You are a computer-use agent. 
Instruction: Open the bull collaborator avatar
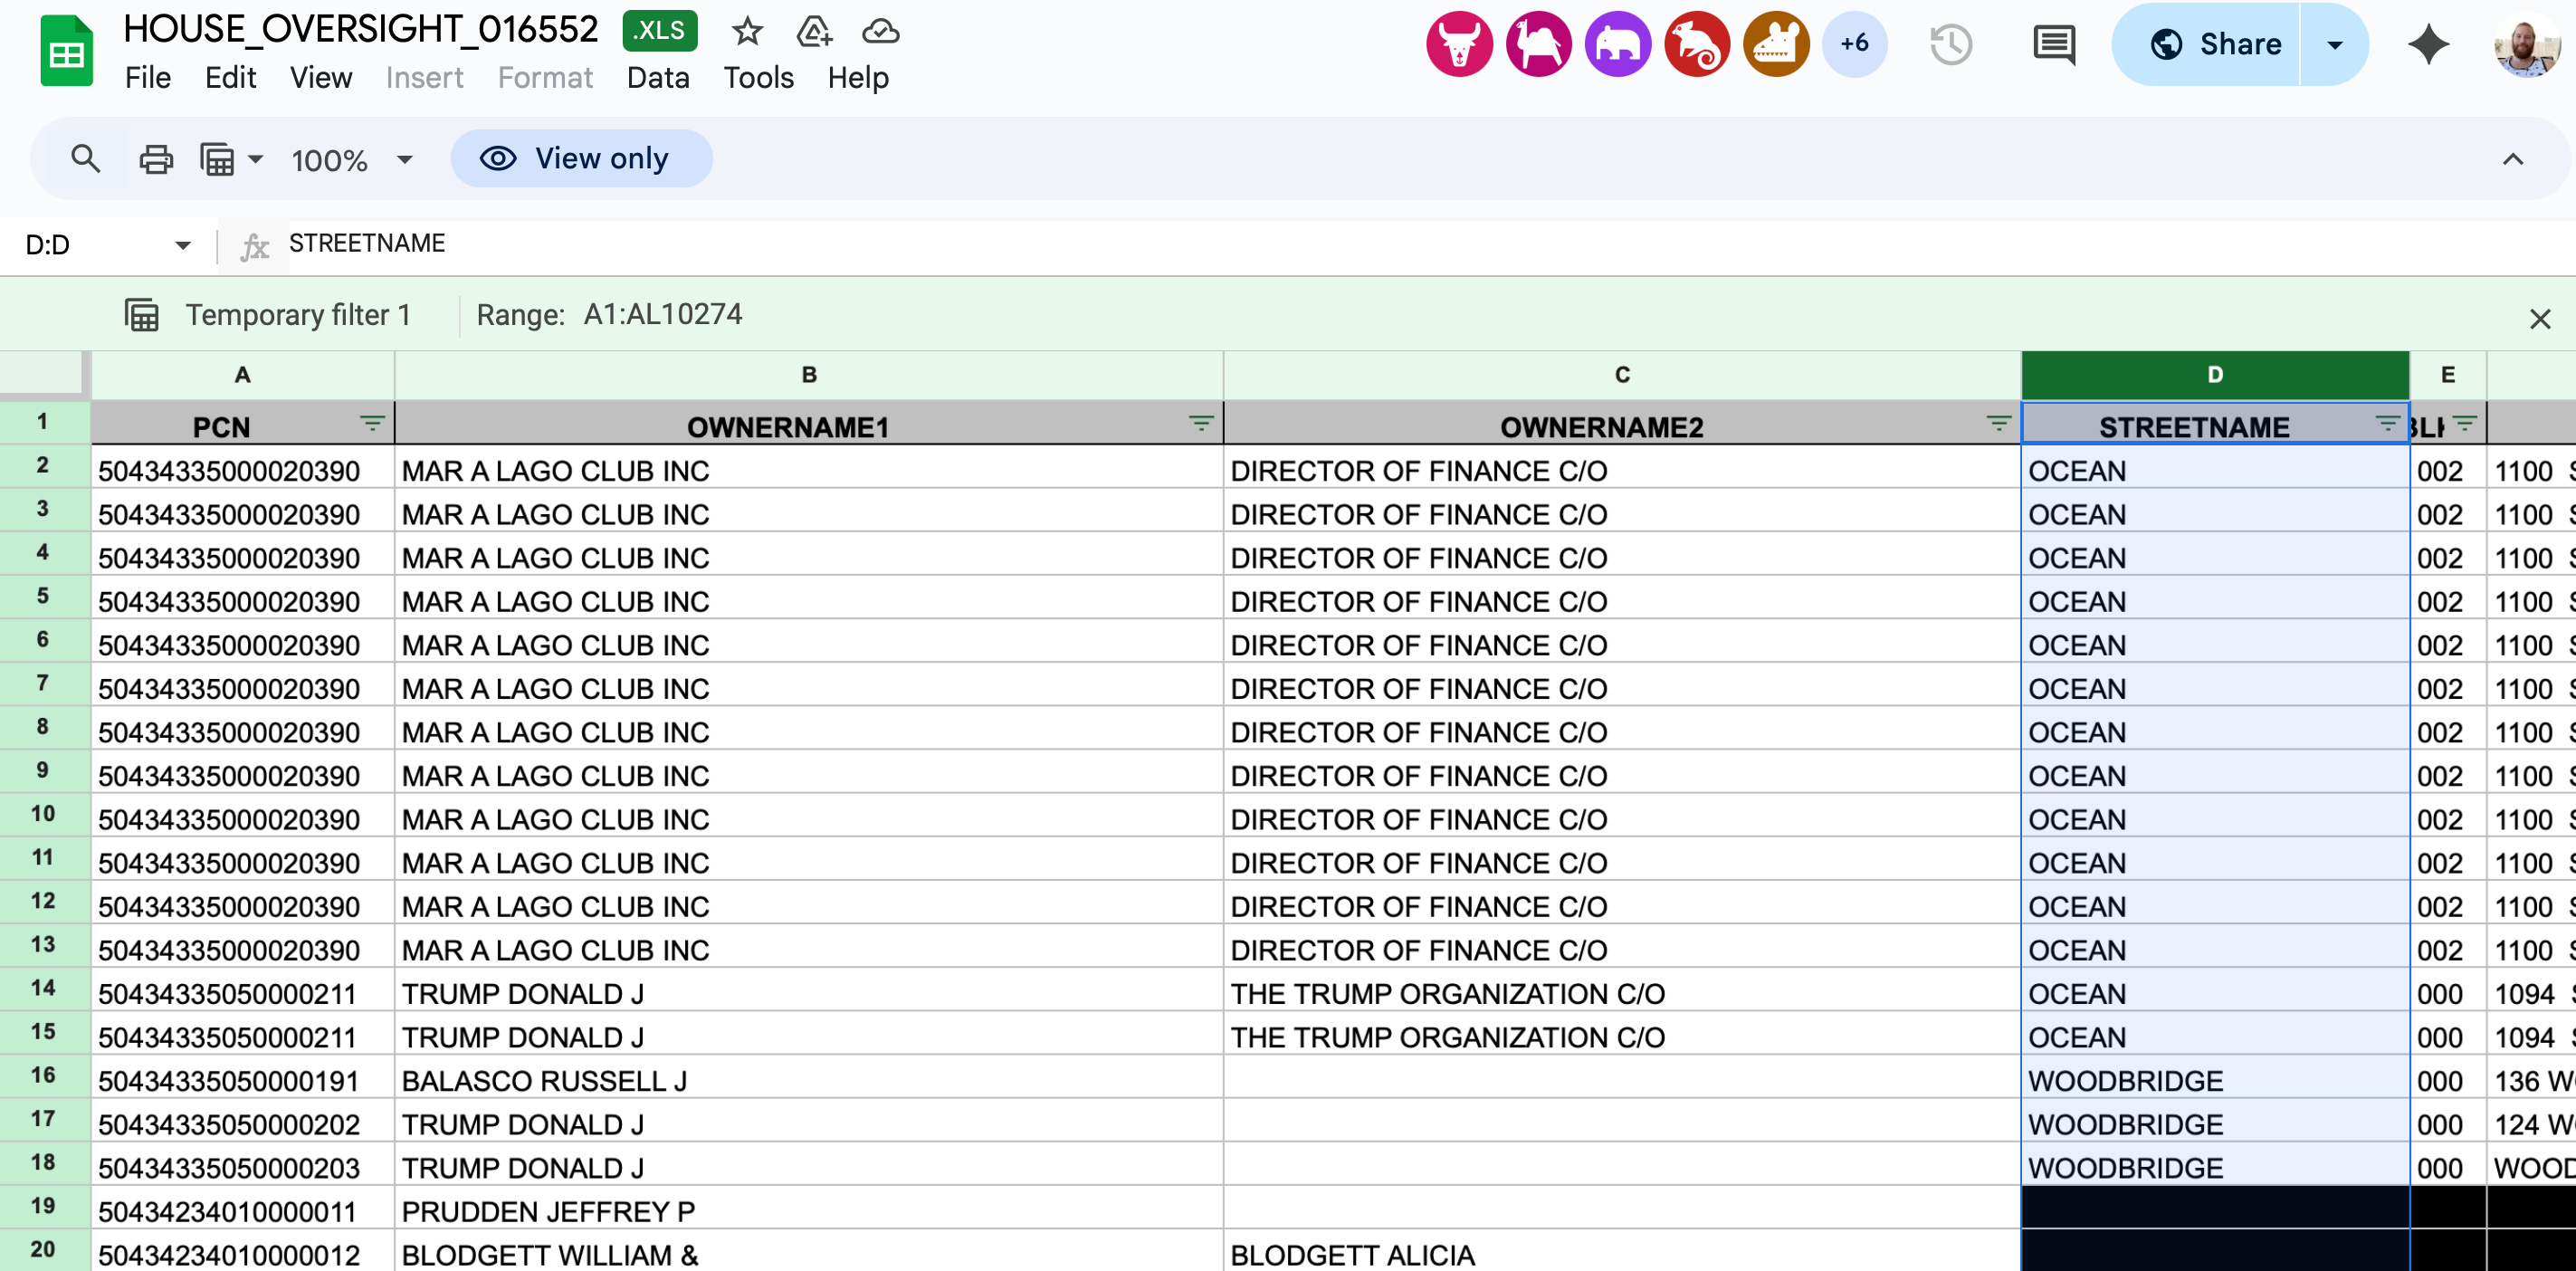point(1459,44)
